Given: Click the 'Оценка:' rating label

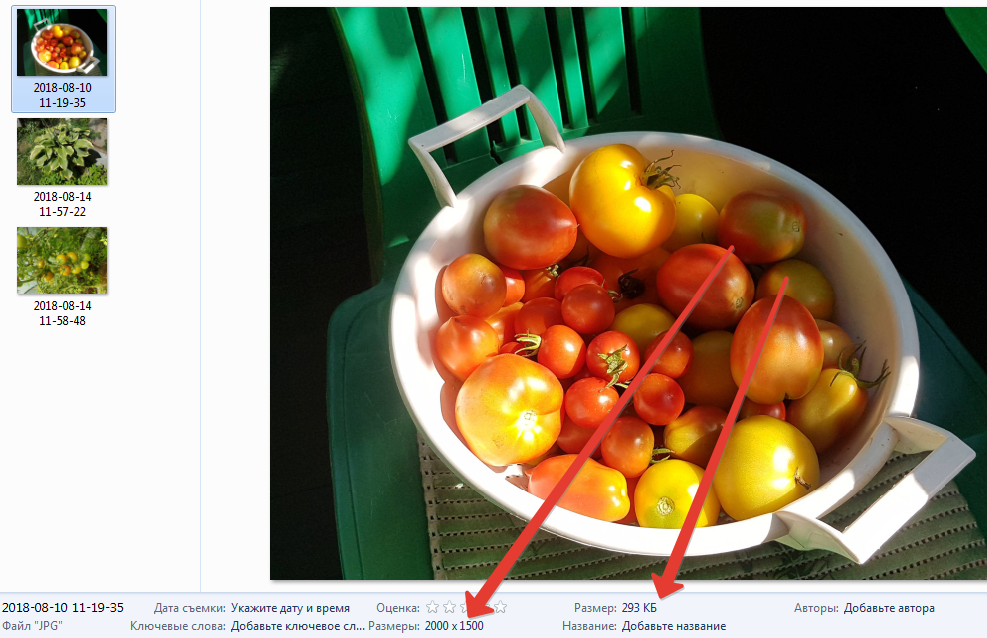Looking at the screenshot, I should [398, 608].
